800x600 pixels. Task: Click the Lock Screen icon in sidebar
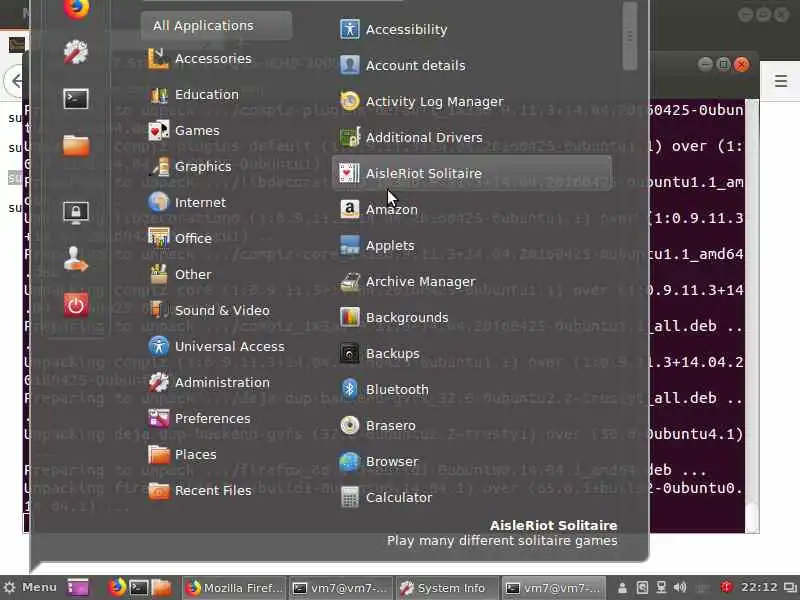[76, 212]
